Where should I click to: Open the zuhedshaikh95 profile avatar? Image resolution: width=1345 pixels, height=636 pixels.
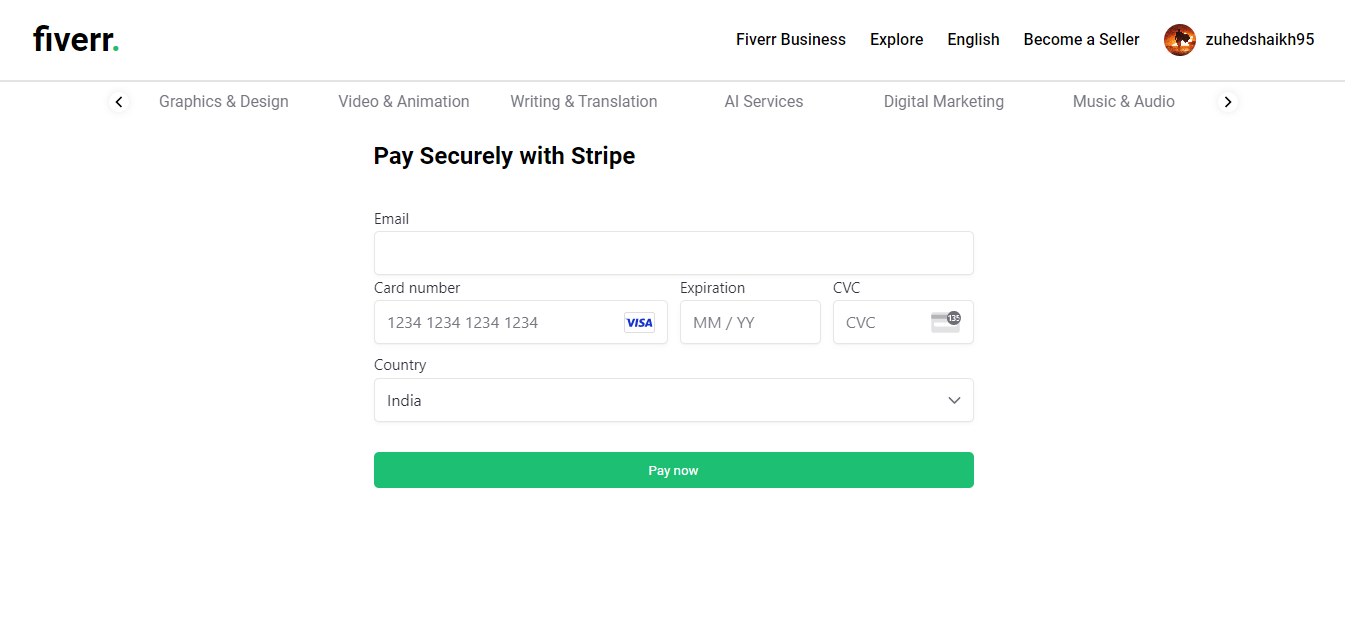point(1180,40)
